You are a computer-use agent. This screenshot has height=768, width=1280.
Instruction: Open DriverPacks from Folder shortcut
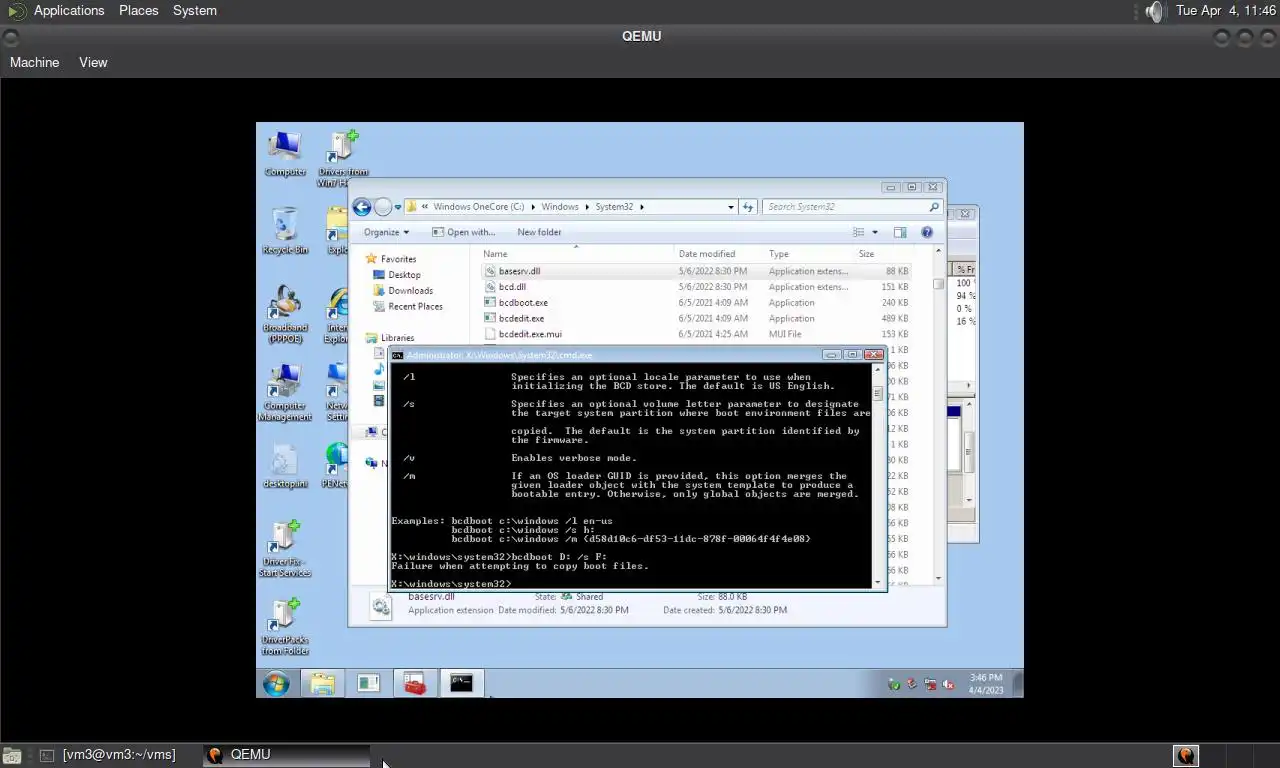click(285, 627)
